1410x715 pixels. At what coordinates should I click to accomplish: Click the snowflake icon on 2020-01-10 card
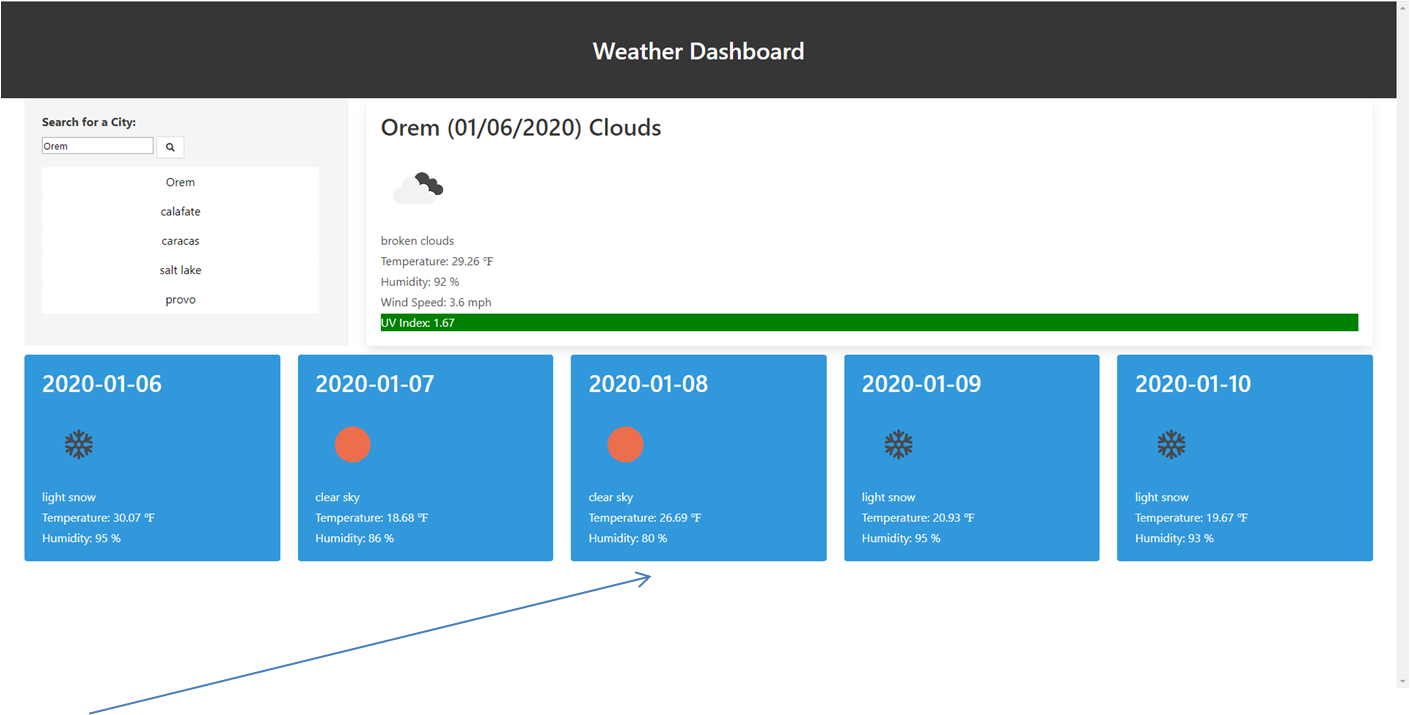pyautogui.click(x=1171, y=445)
